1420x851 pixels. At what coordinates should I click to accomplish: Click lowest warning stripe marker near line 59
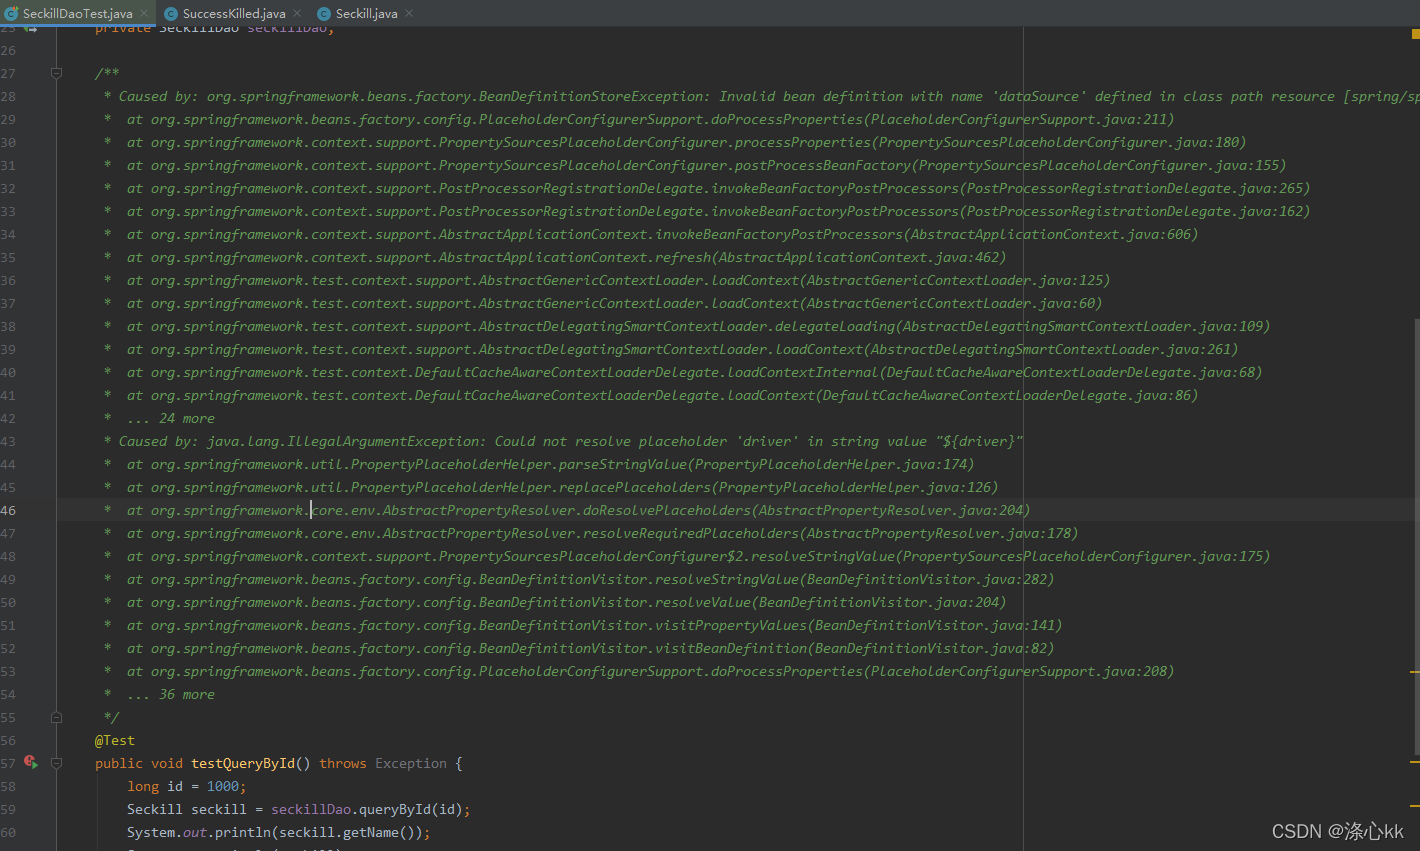tap(1415, 805)
